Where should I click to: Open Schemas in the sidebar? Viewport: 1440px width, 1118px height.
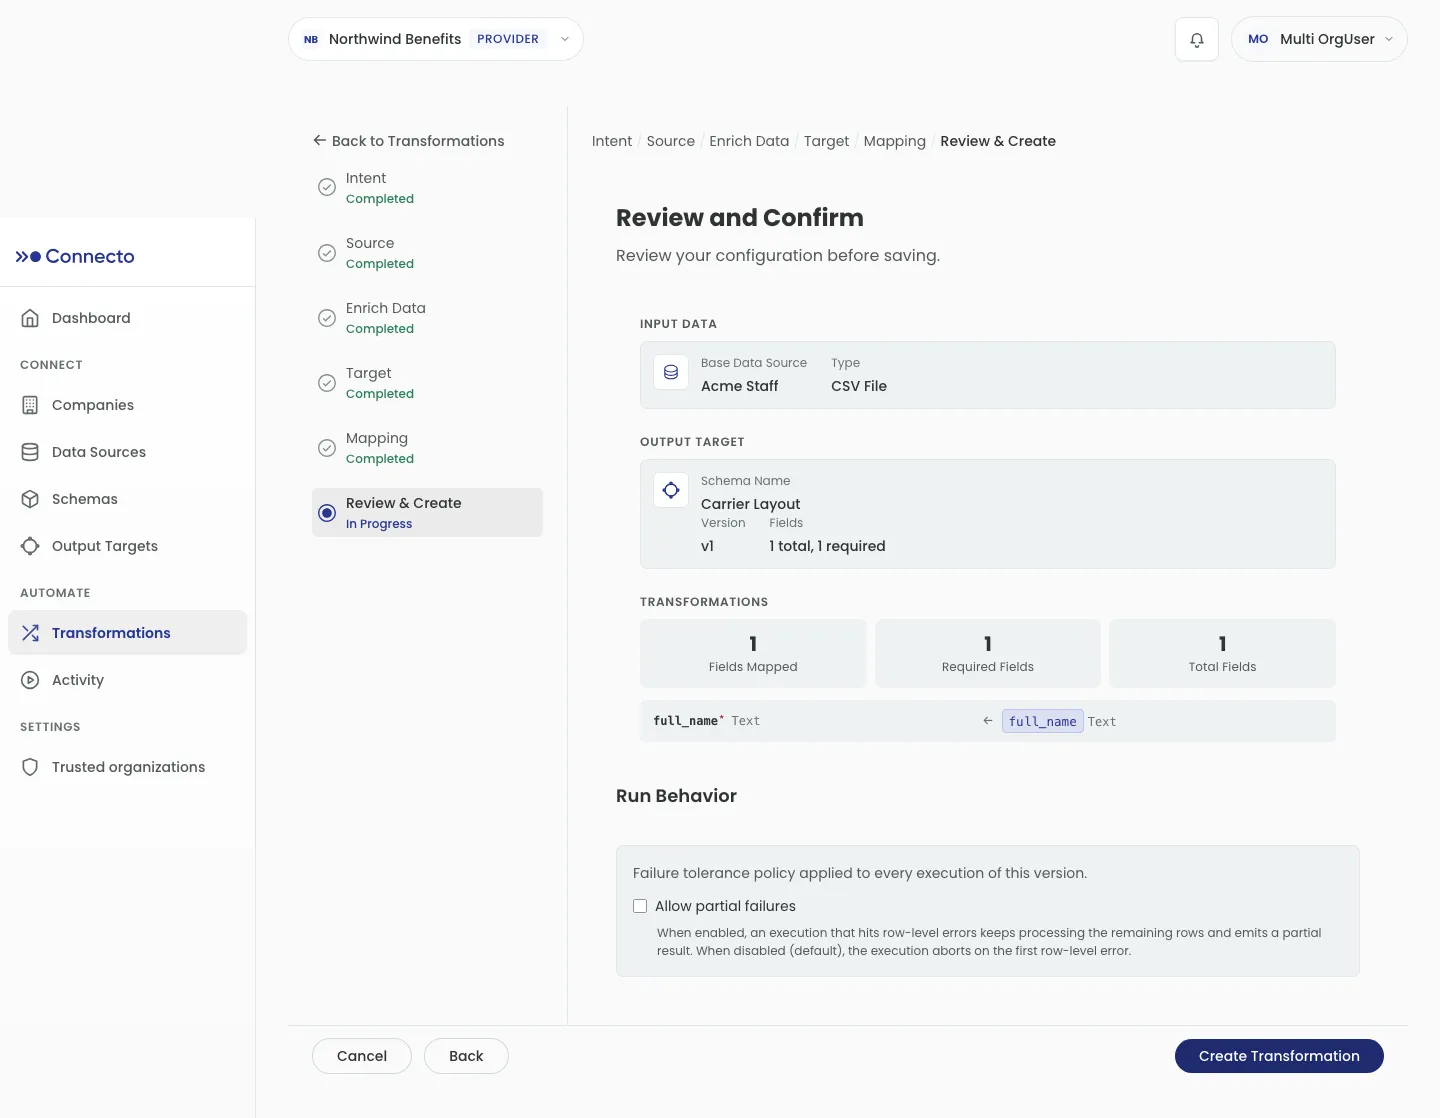click(127, 499)
